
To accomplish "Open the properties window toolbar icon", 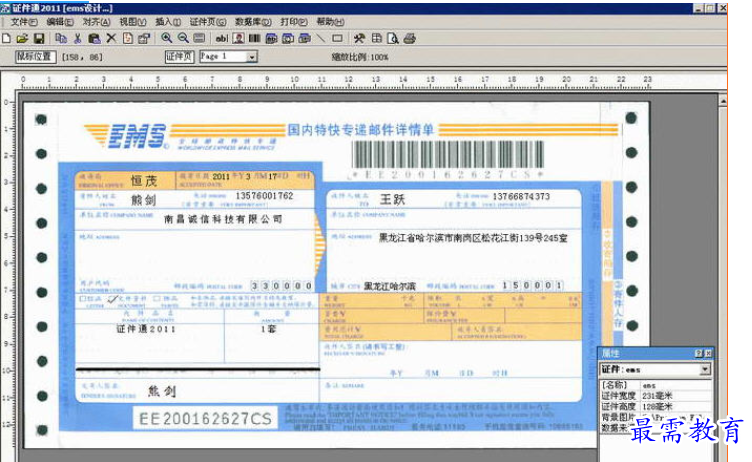I will (x=144, y=38).
